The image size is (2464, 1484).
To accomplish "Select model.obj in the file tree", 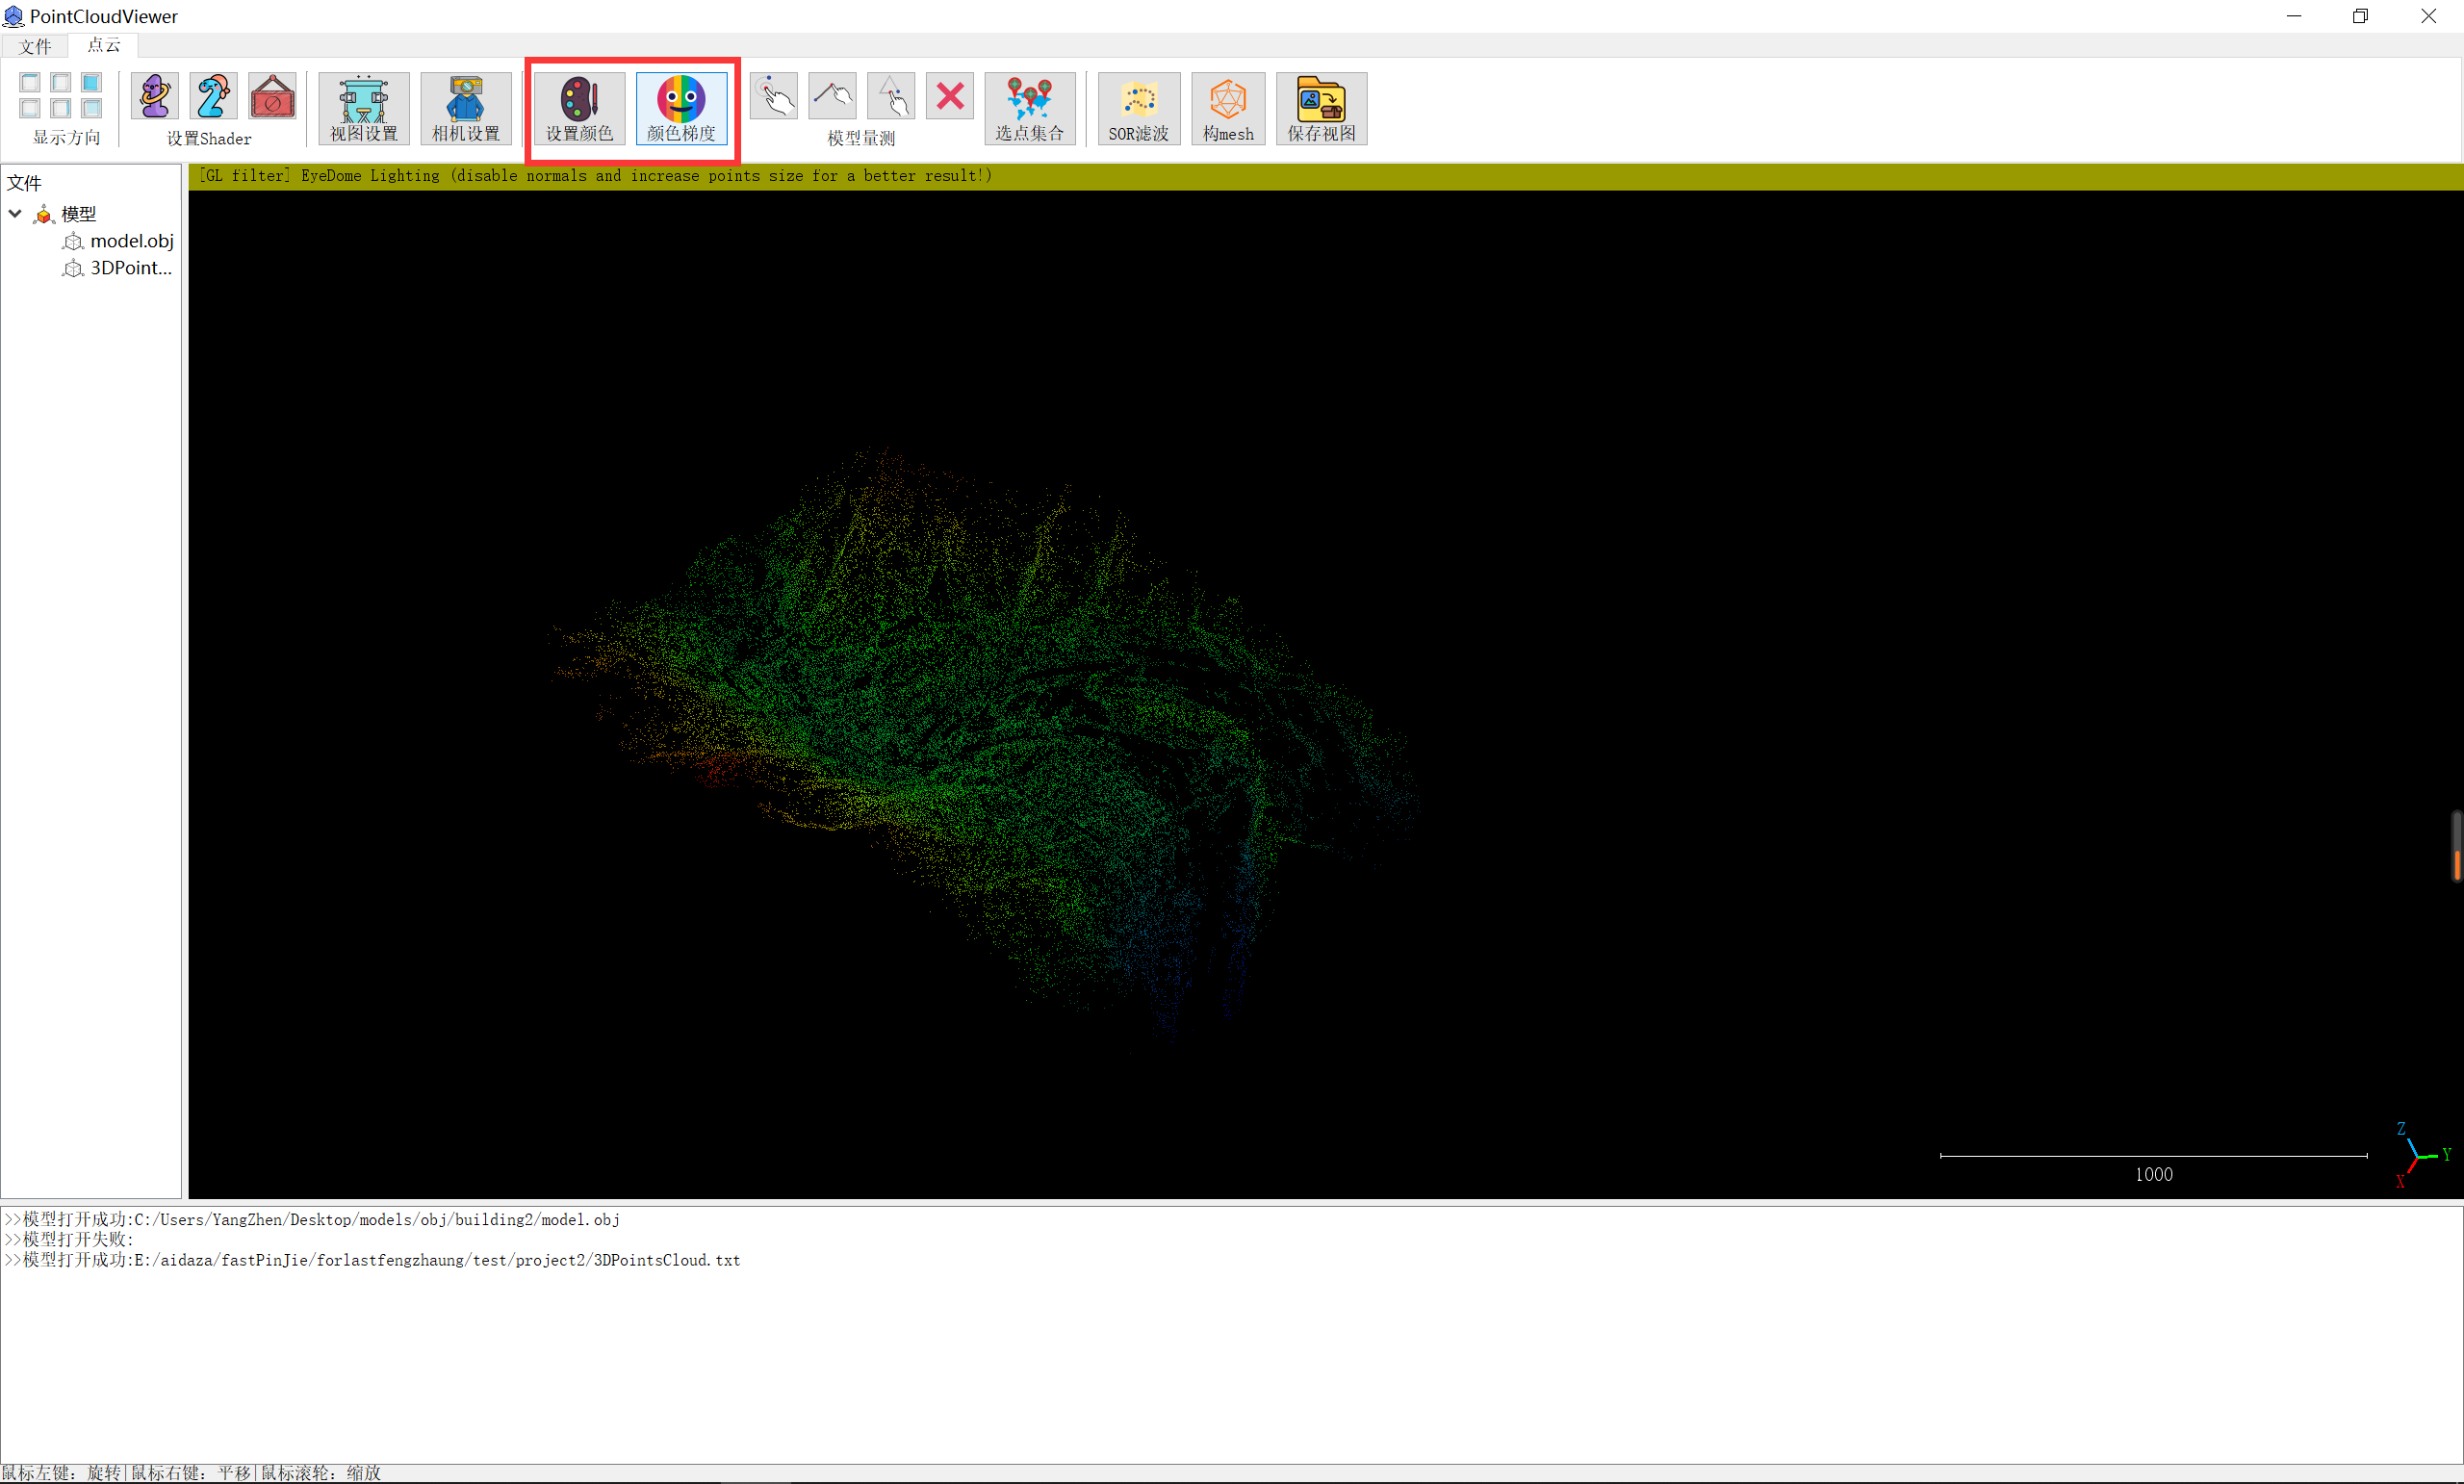I will [130, 241].
